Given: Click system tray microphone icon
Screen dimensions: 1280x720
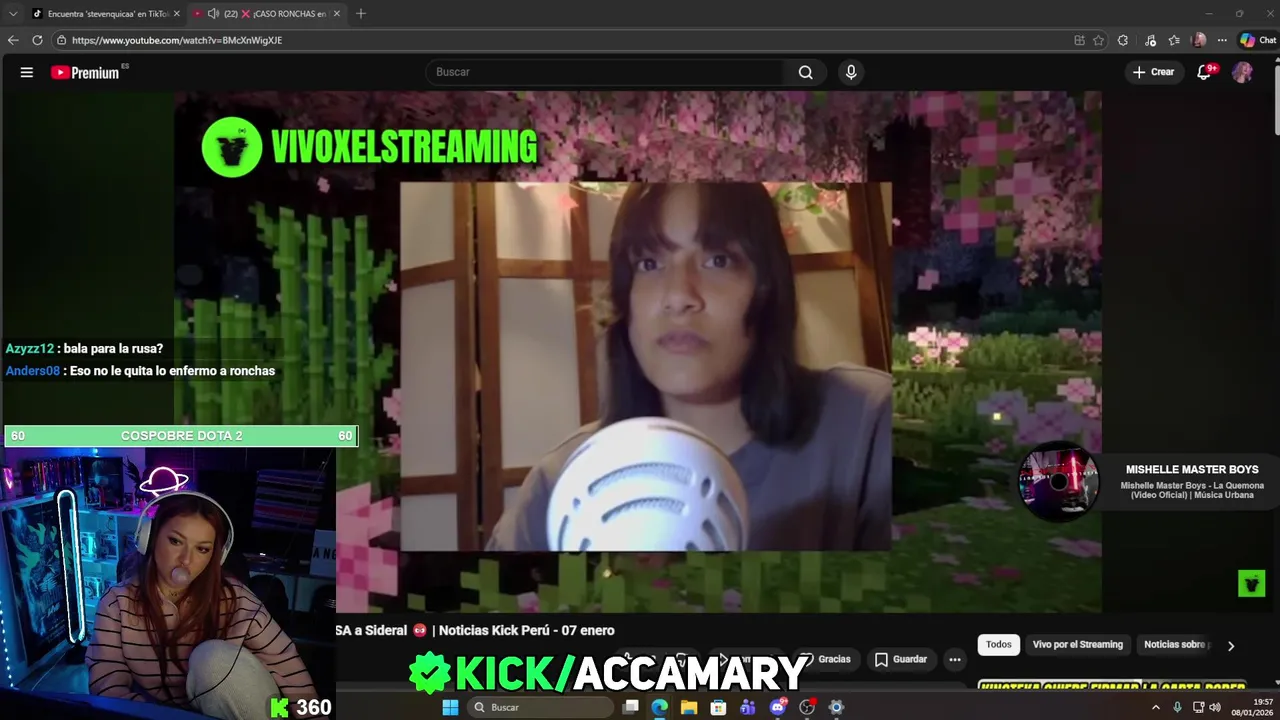Looking at the screenshot, I should 1177,707.
